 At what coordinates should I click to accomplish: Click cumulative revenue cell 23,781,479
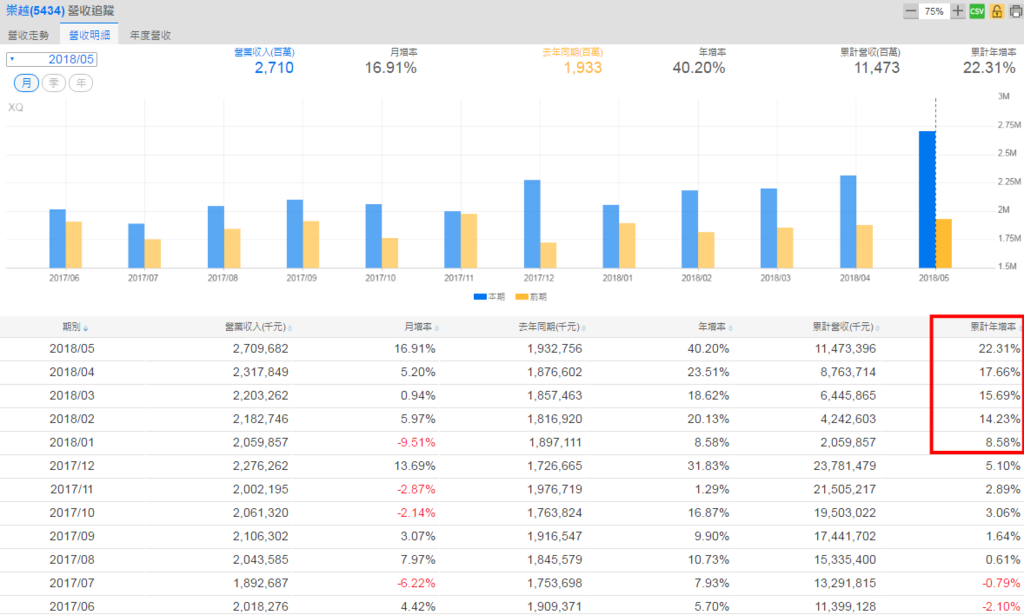click(845, 466)
